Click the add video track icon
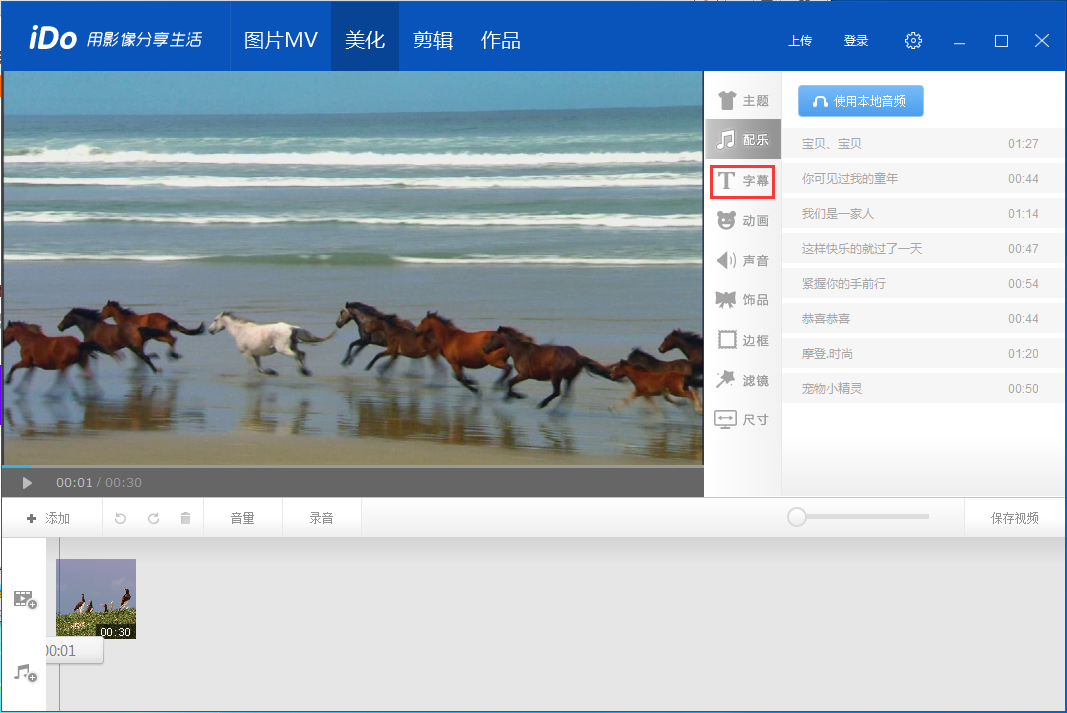 click(25, 599)
